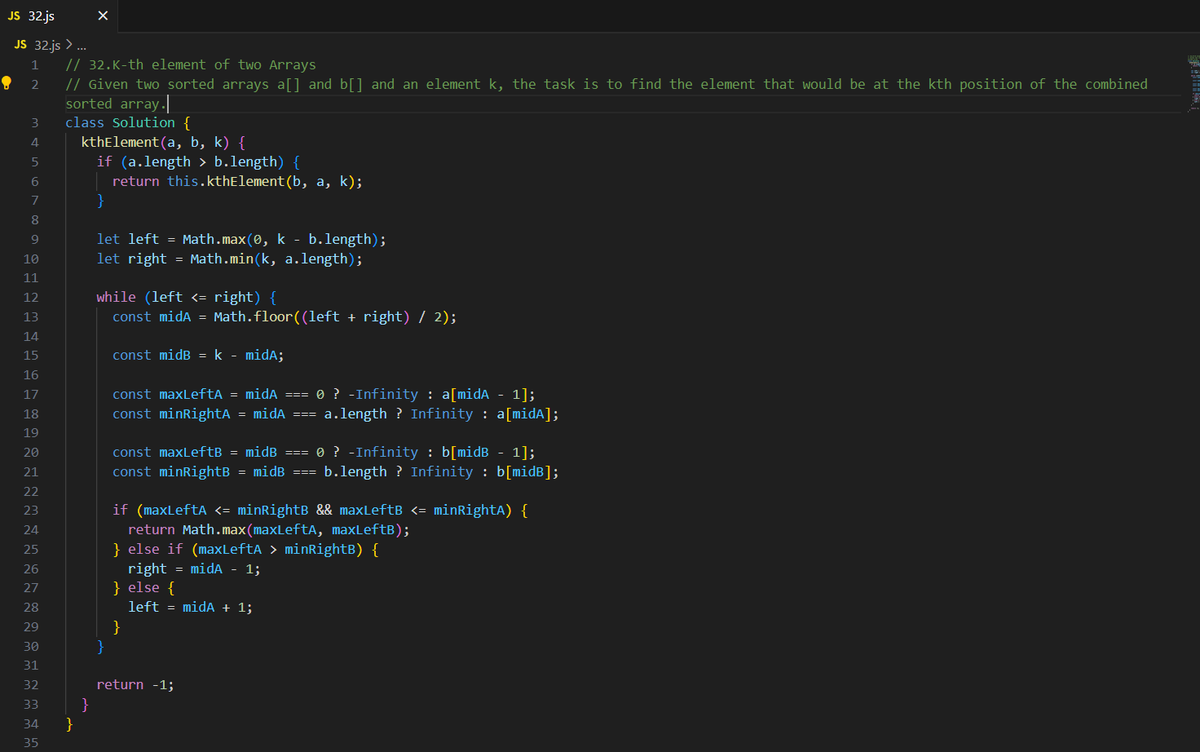
Task: Click the '// 32.K-th element of two Arrays' comment
Action: click(x=190, y=64)
